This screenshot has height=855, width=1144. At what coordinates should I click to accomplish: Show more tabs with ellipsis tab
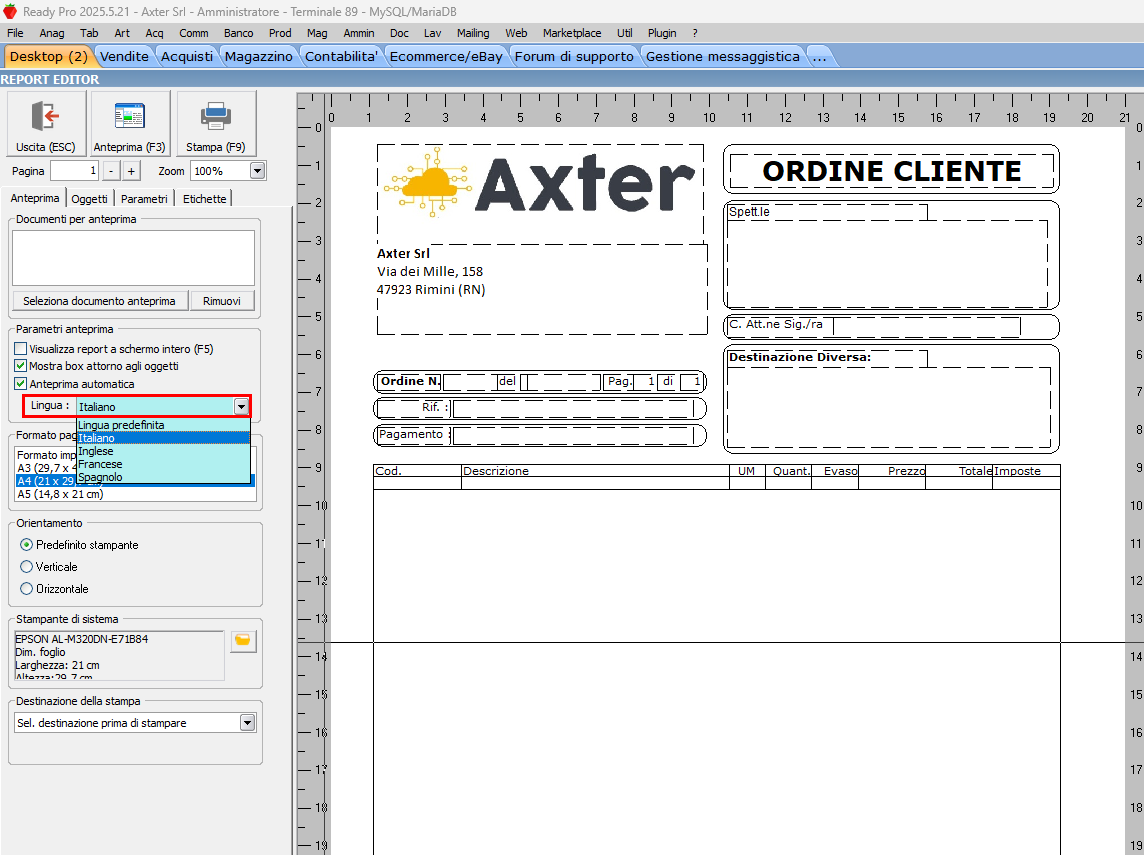point(820,56)
